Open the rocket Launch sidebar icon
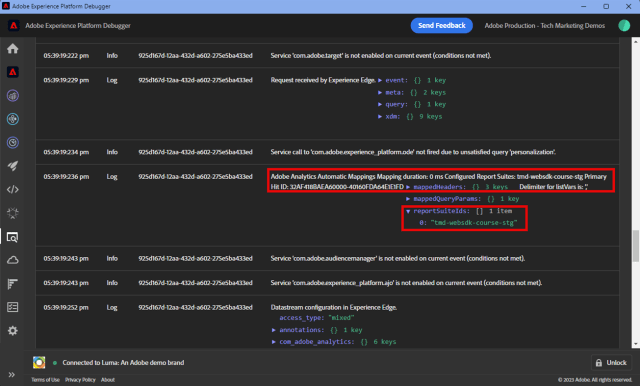 (x=13, y=166)
